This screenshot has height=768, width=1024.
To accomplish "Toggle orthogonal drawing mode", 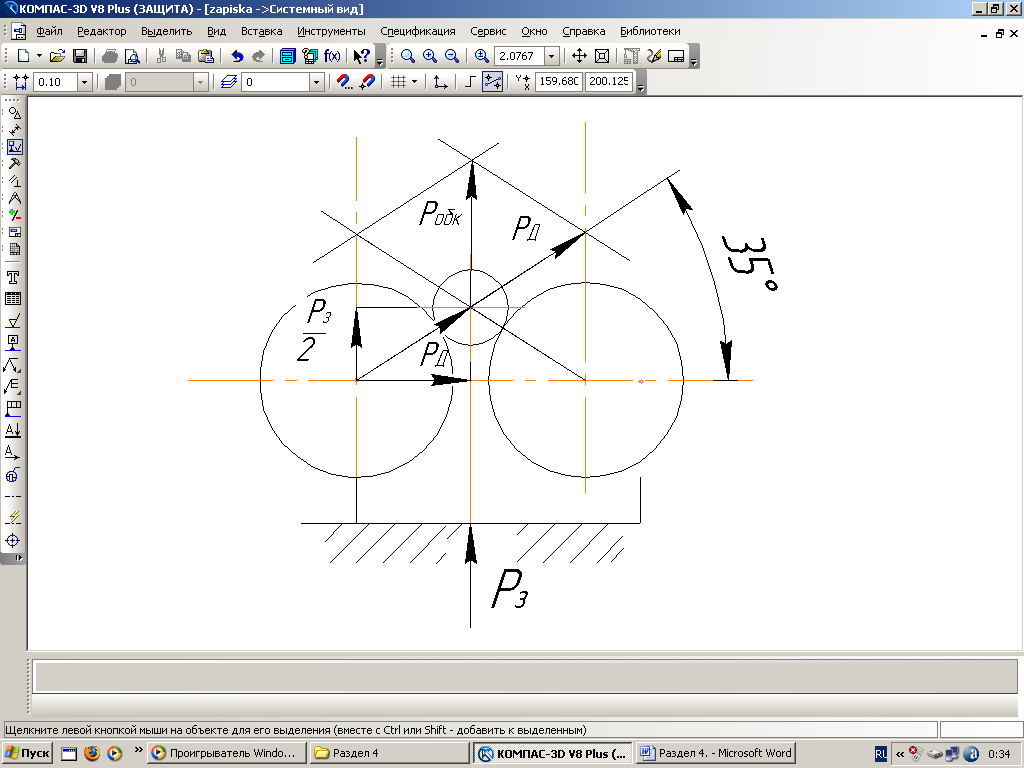I will point(470,82).
